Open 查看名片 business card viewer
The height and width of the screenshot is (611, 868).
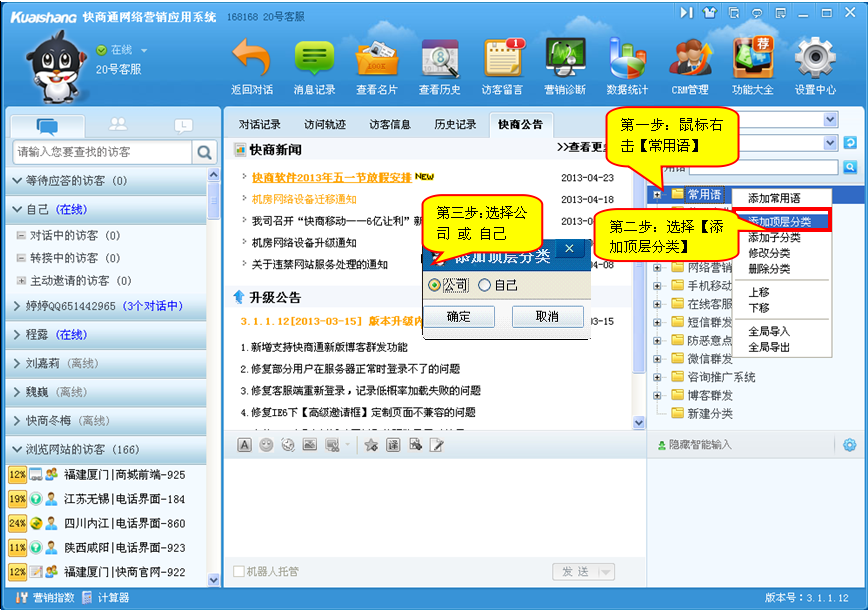coord(377,66)
